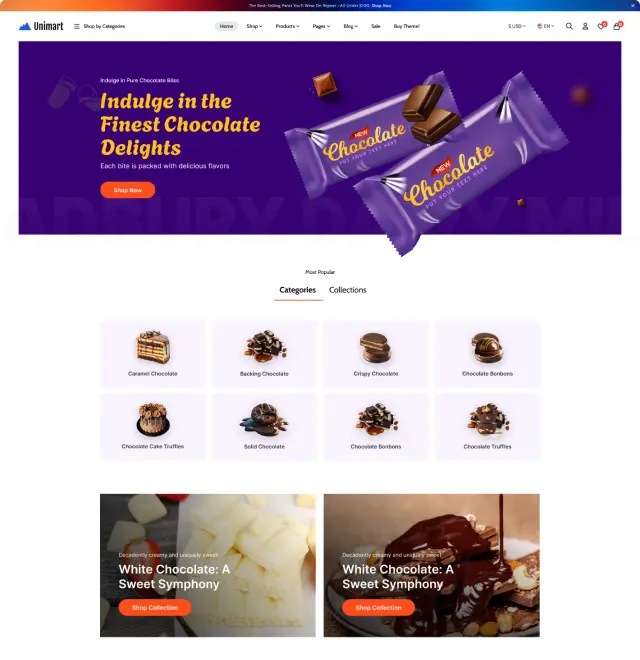This screenshot has height=660, width=640.
Task: Expand the USD currency dropdown
Action: (517, 26)
